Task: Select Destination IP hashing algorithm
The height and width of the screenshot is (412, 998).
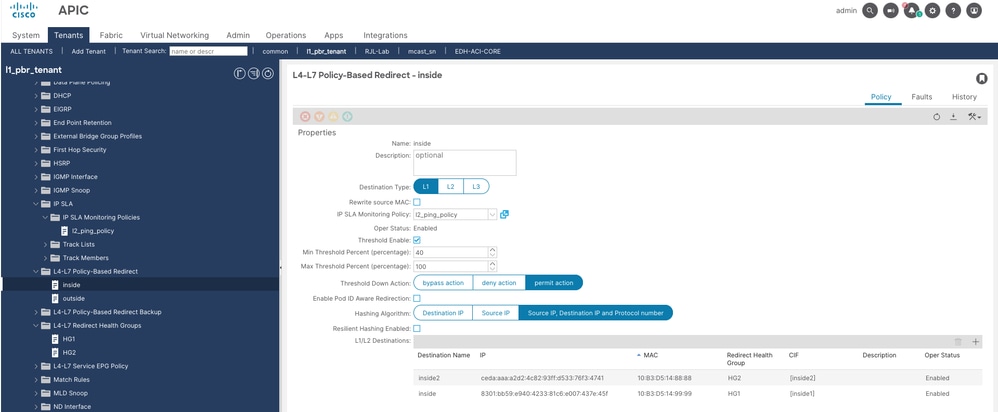Action: [443, 313]
